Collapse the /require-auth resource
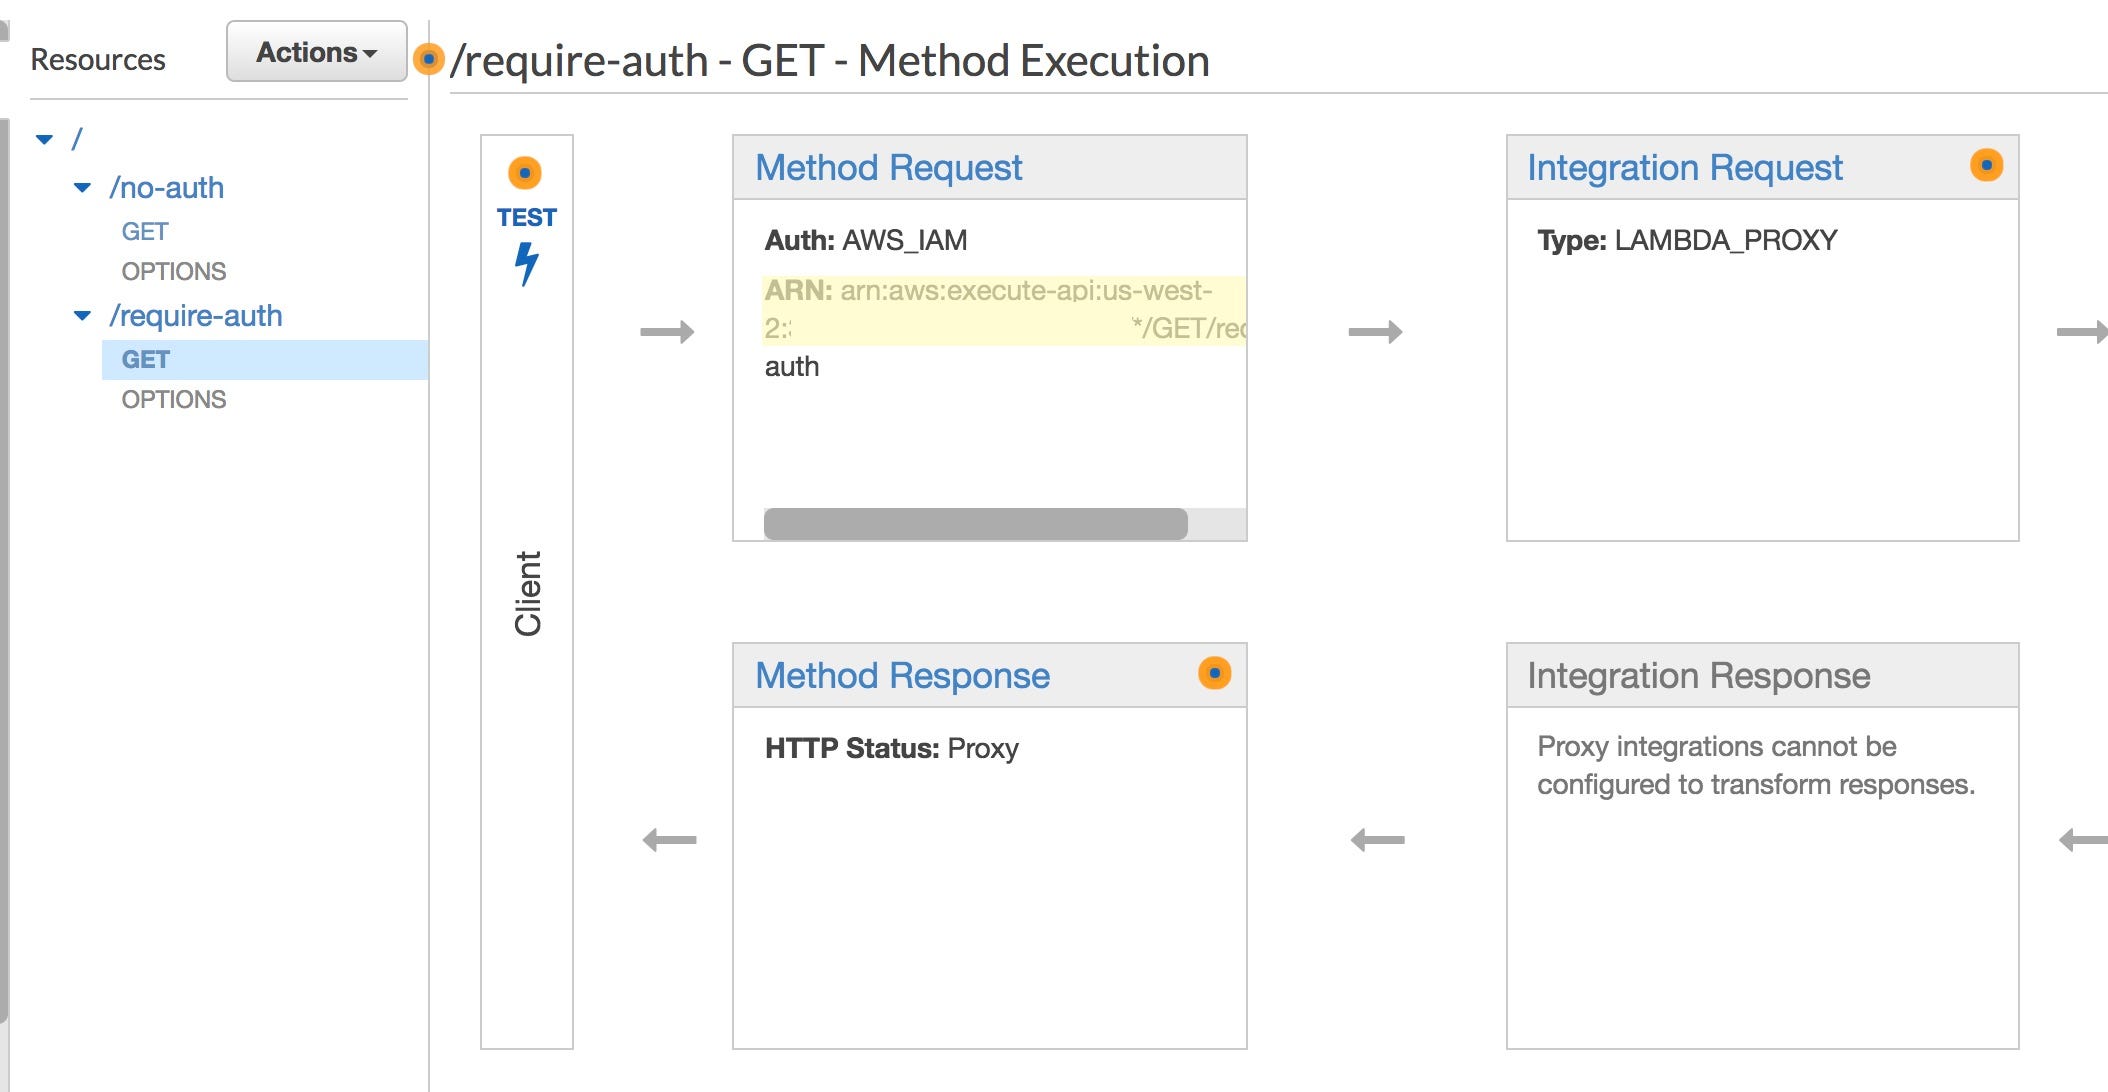This screenshot has height=1092, width=2108. click(83, 316)
